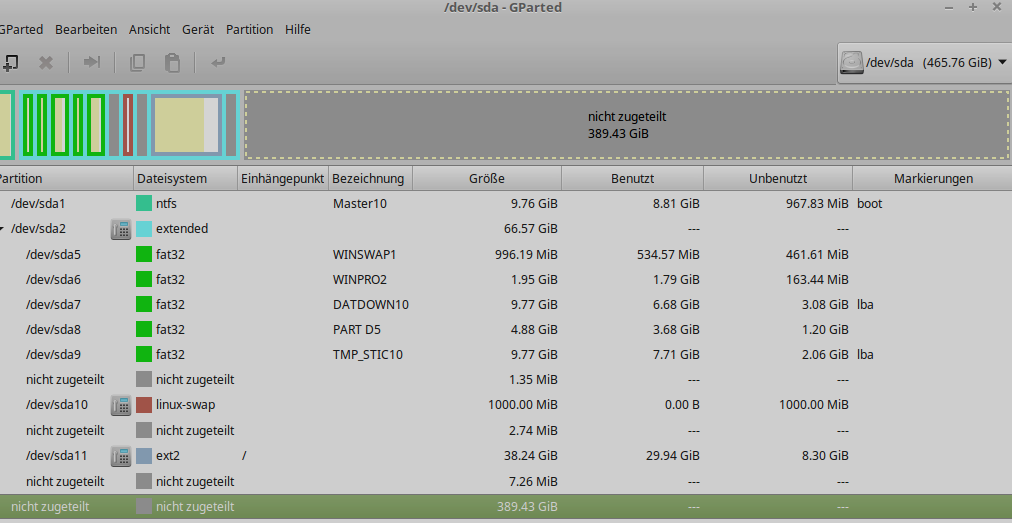The image size is (1012, 523).
Task: Click the WINSWAP1 label text
Action: coord(365,254)
